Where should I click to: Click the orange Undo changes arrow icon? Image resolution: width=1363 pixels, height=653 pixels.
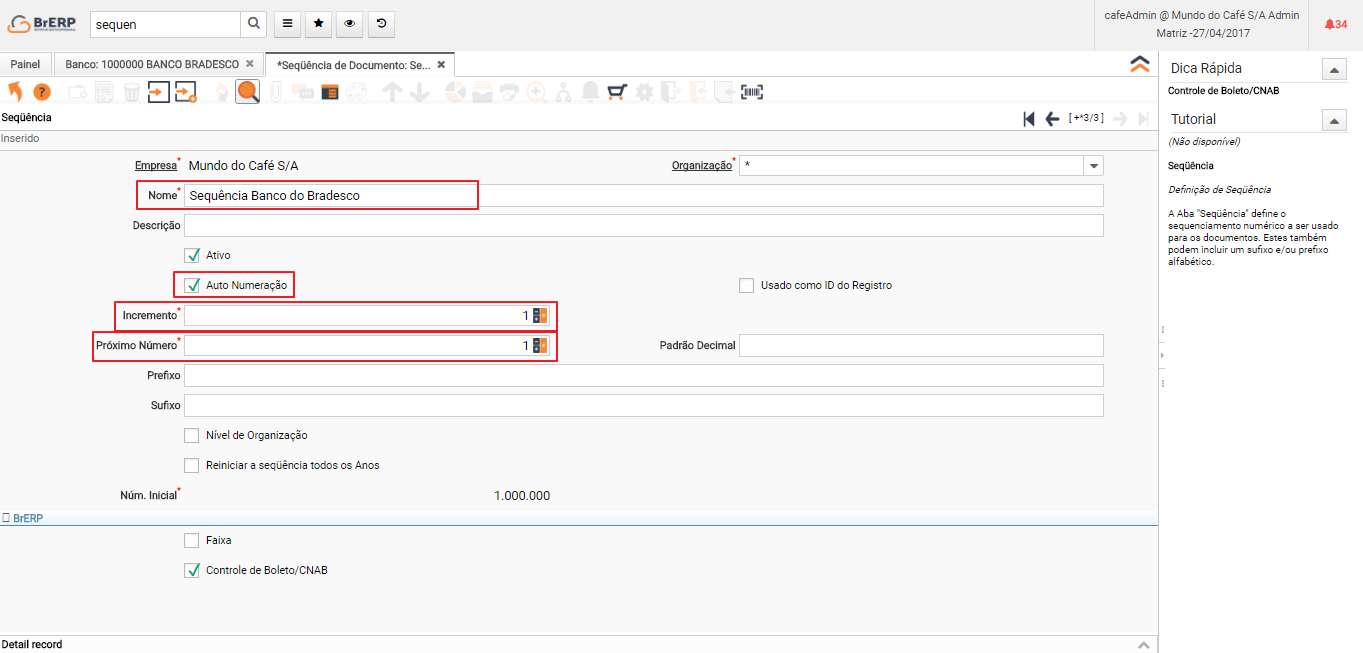(15, 92)
